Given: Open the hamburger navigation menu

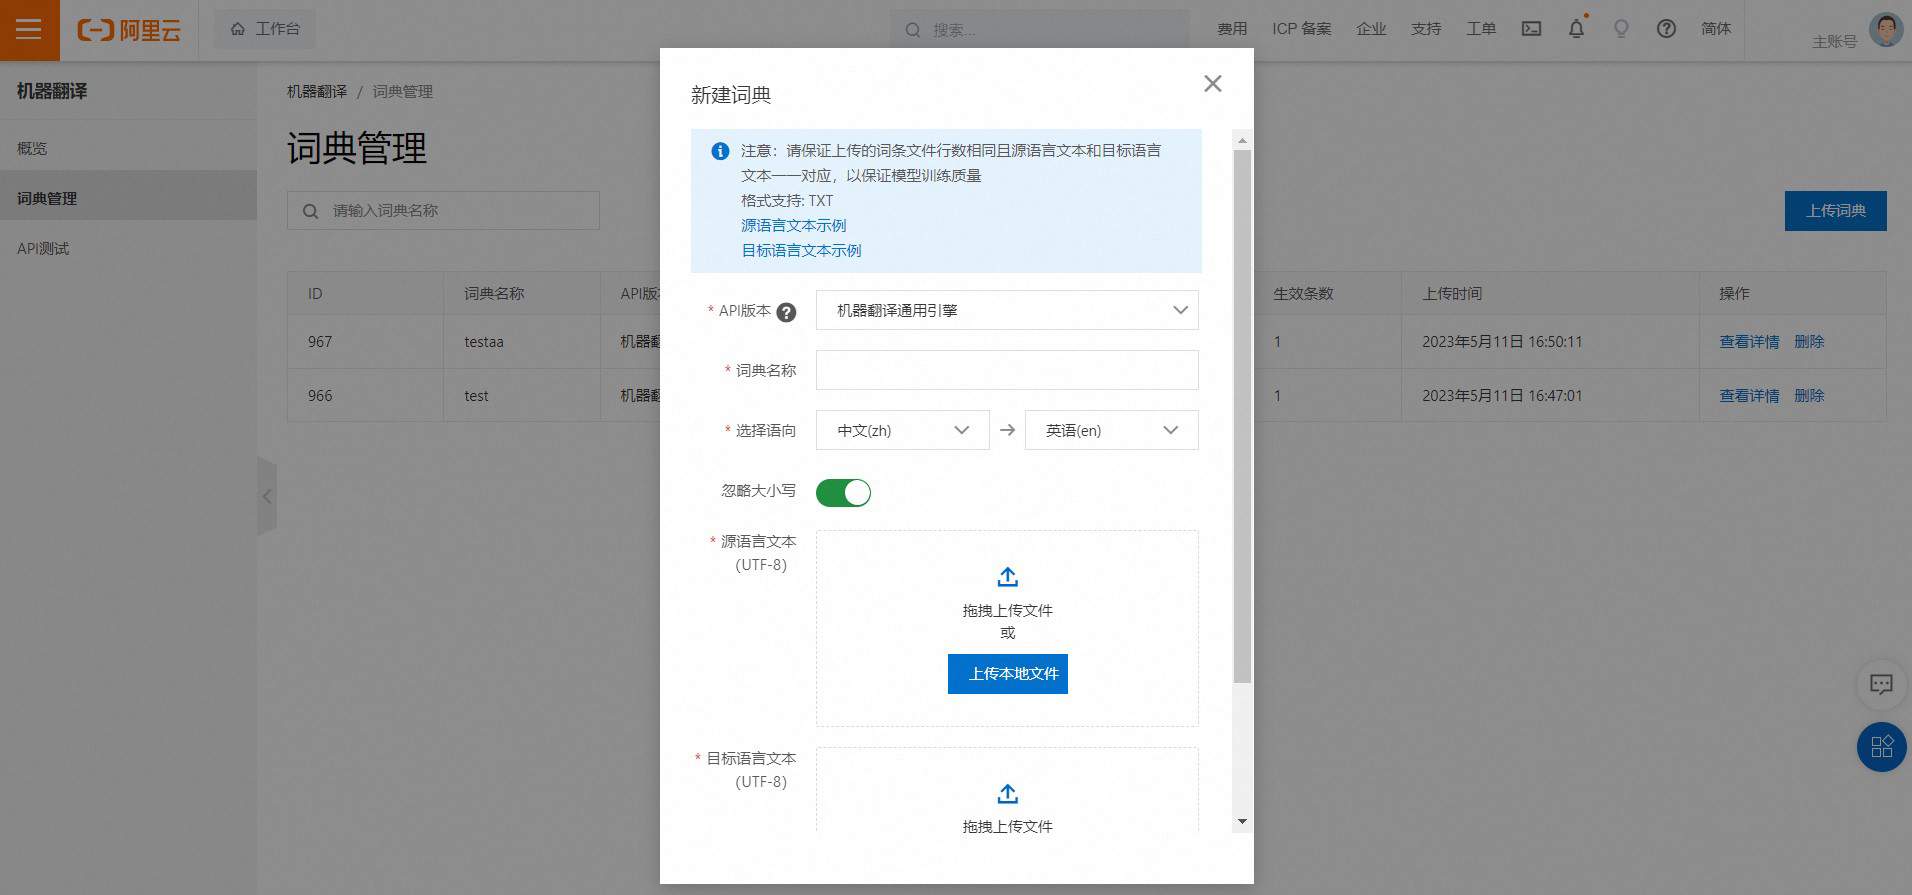Looking at the screenshot, I should click(29, 29).
